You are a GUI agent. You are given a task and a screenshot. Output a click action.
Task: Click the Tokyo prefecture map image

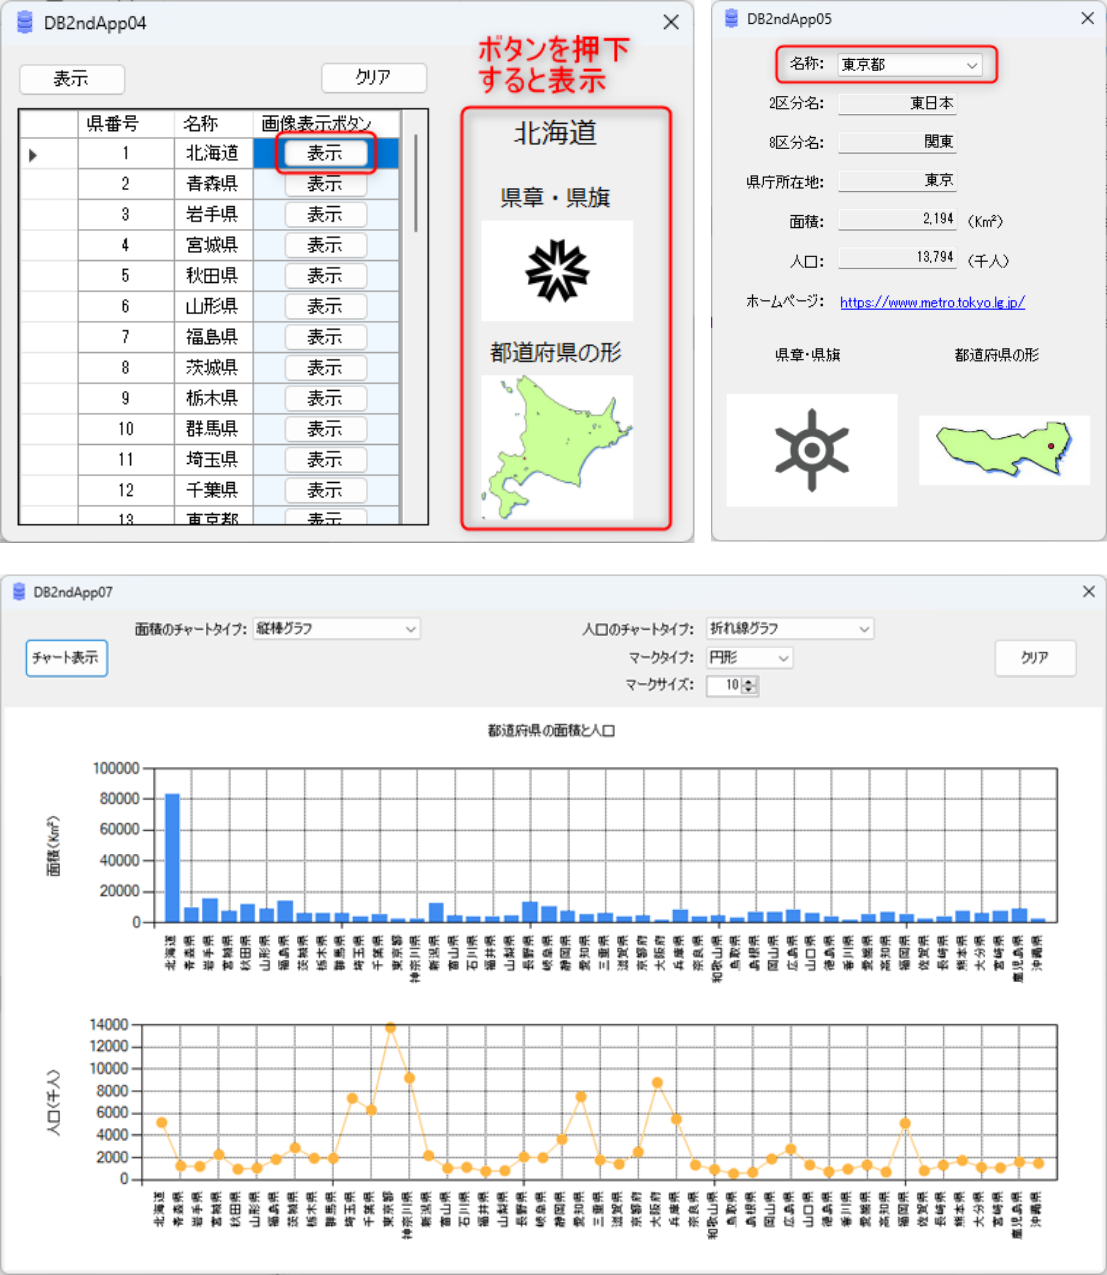click(1004, 450)
